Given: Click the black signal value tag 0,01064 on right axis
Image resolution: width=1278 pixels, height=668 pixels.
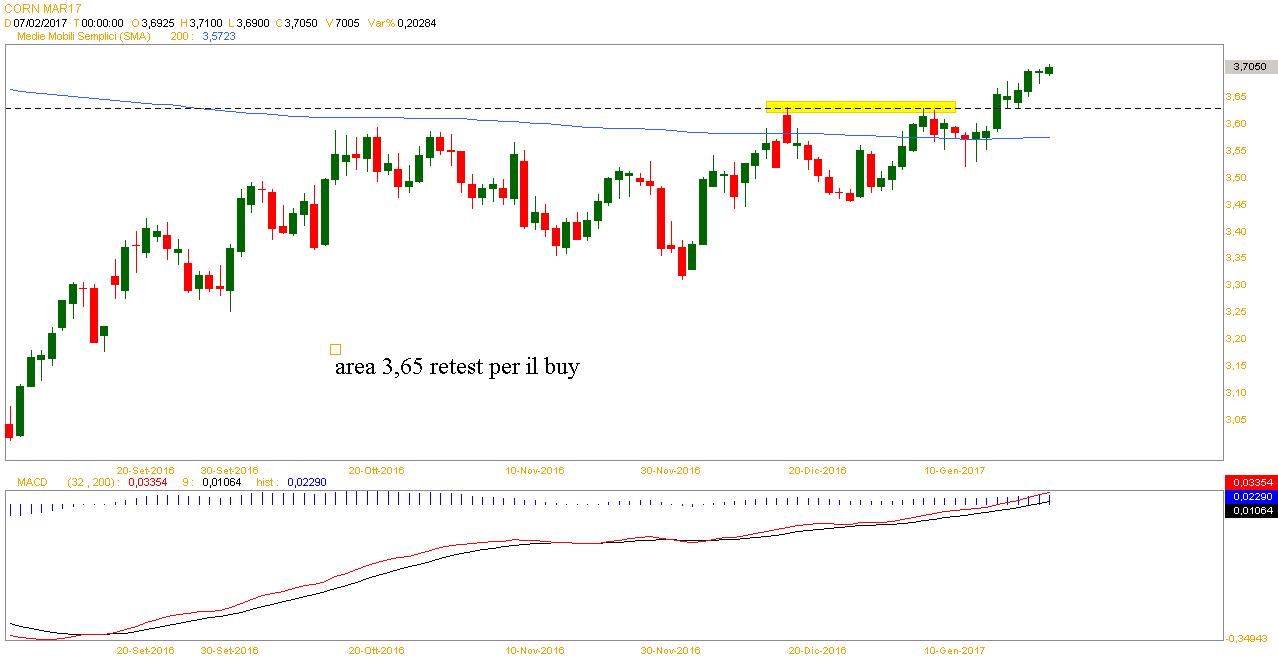Looking at the screenshot, I should pyautogui.click(x=1249, y=511).
